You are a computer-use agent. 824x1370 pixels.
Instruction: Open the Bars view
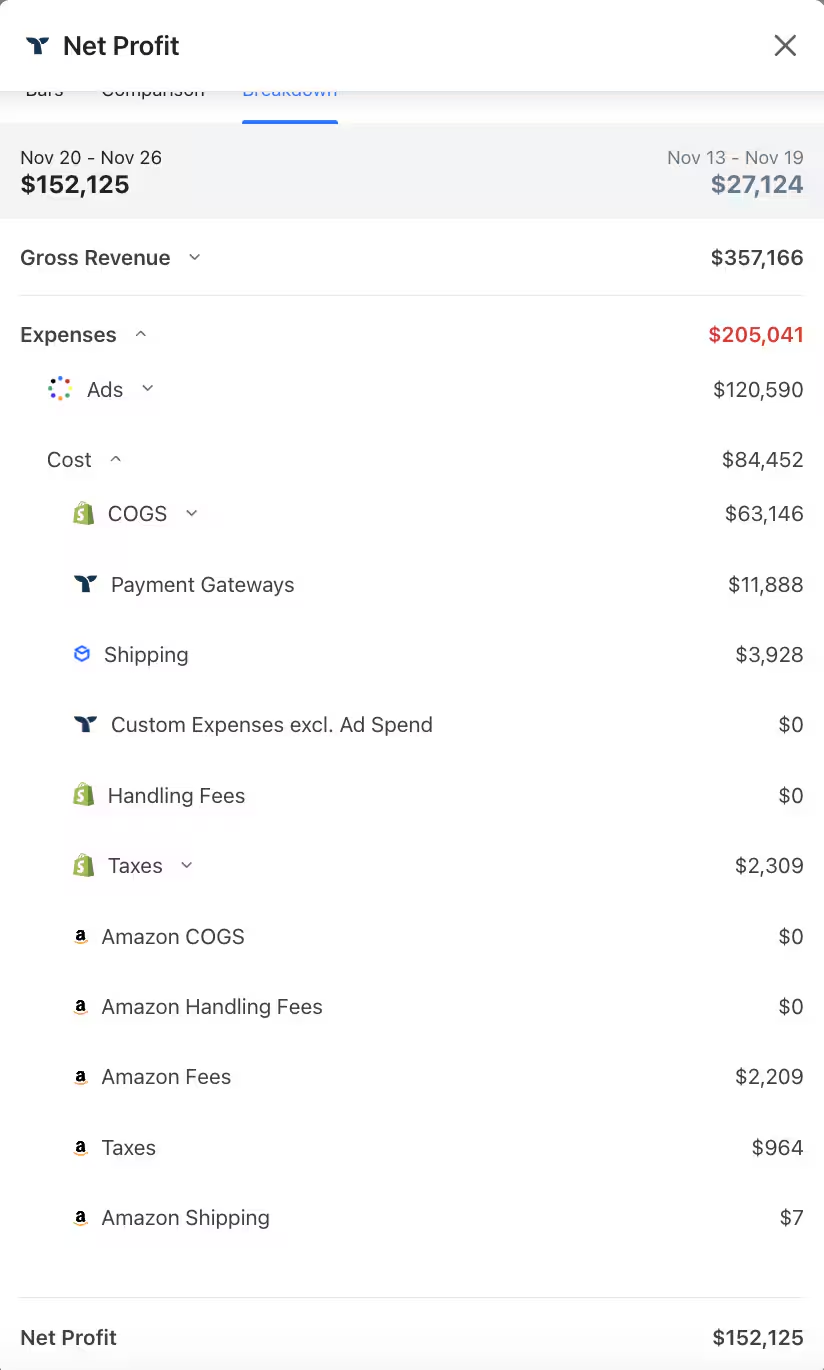point(43,92)
